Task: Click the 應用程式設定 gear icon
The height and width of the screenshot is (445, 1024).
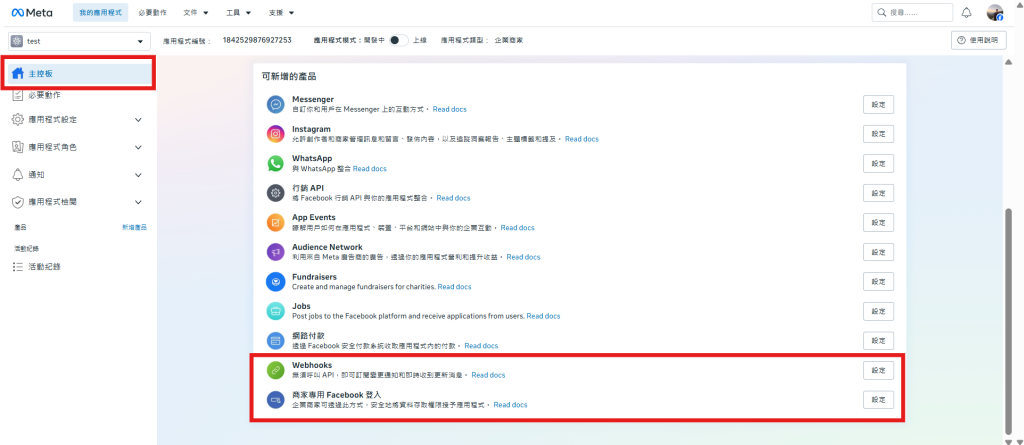Action: 18,120
